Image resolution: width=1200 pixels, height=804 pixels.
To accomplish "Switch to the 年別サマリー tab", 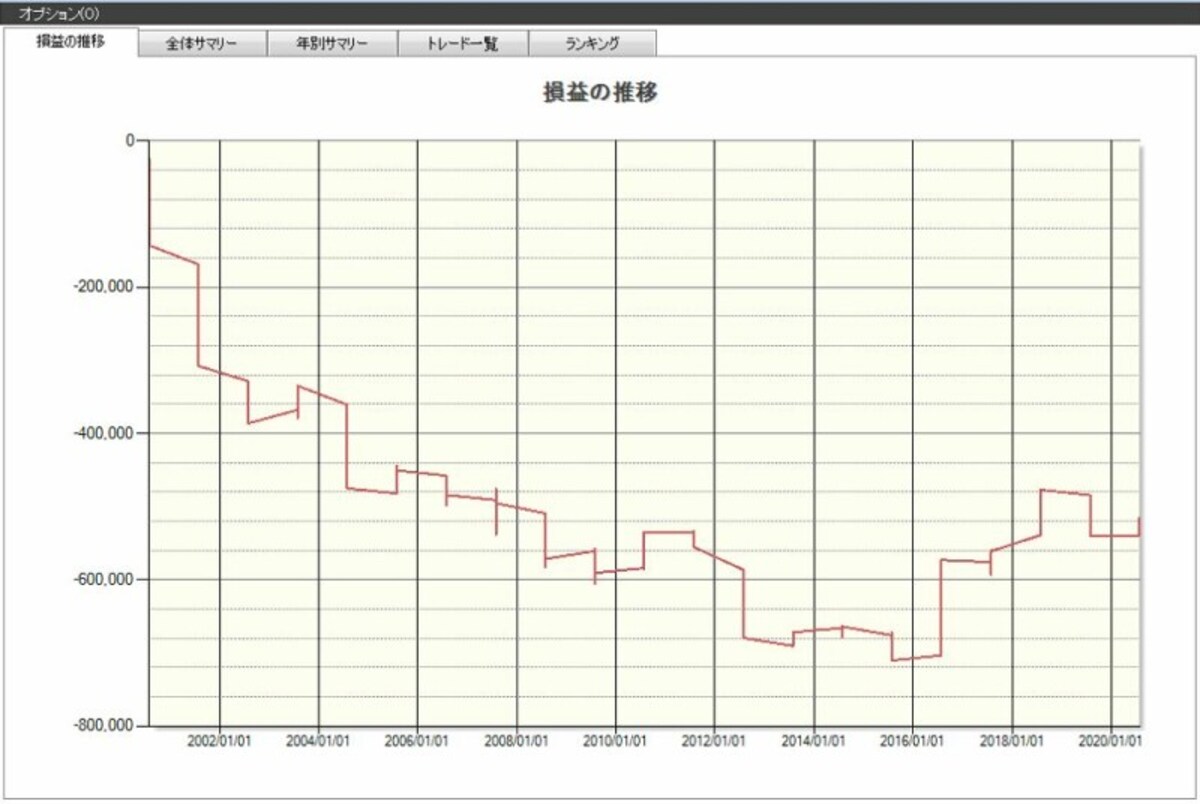I will pyautogui.click(x=332, y=44).
